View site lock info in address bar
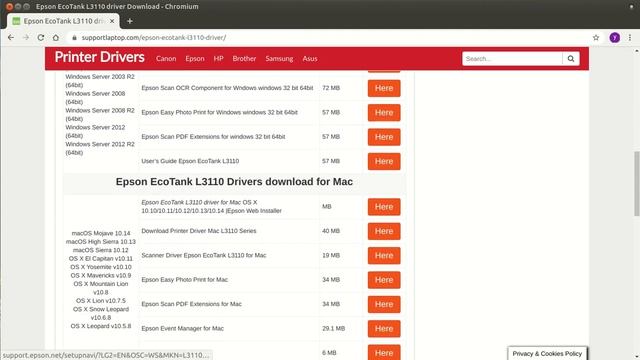Viewport: 640px width, 360px height. [x=74, y=38]
